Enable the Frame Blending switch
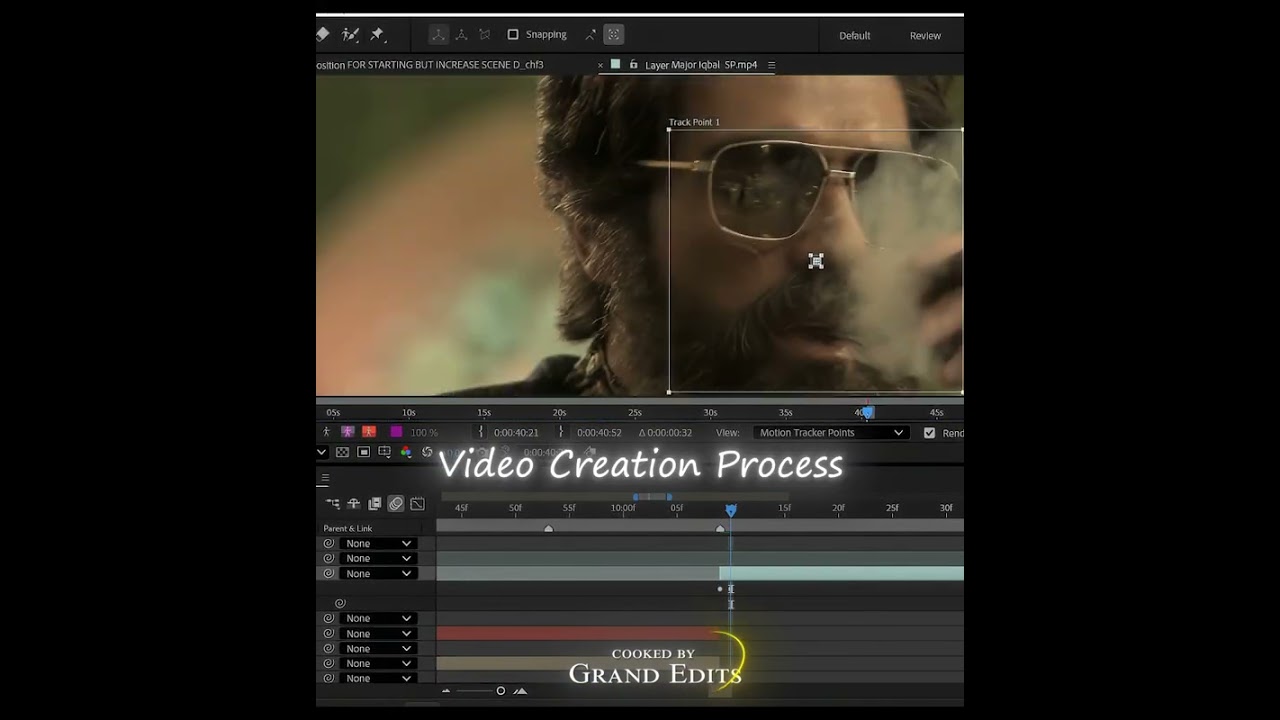1280x720 pixels. tap(375, 504)
